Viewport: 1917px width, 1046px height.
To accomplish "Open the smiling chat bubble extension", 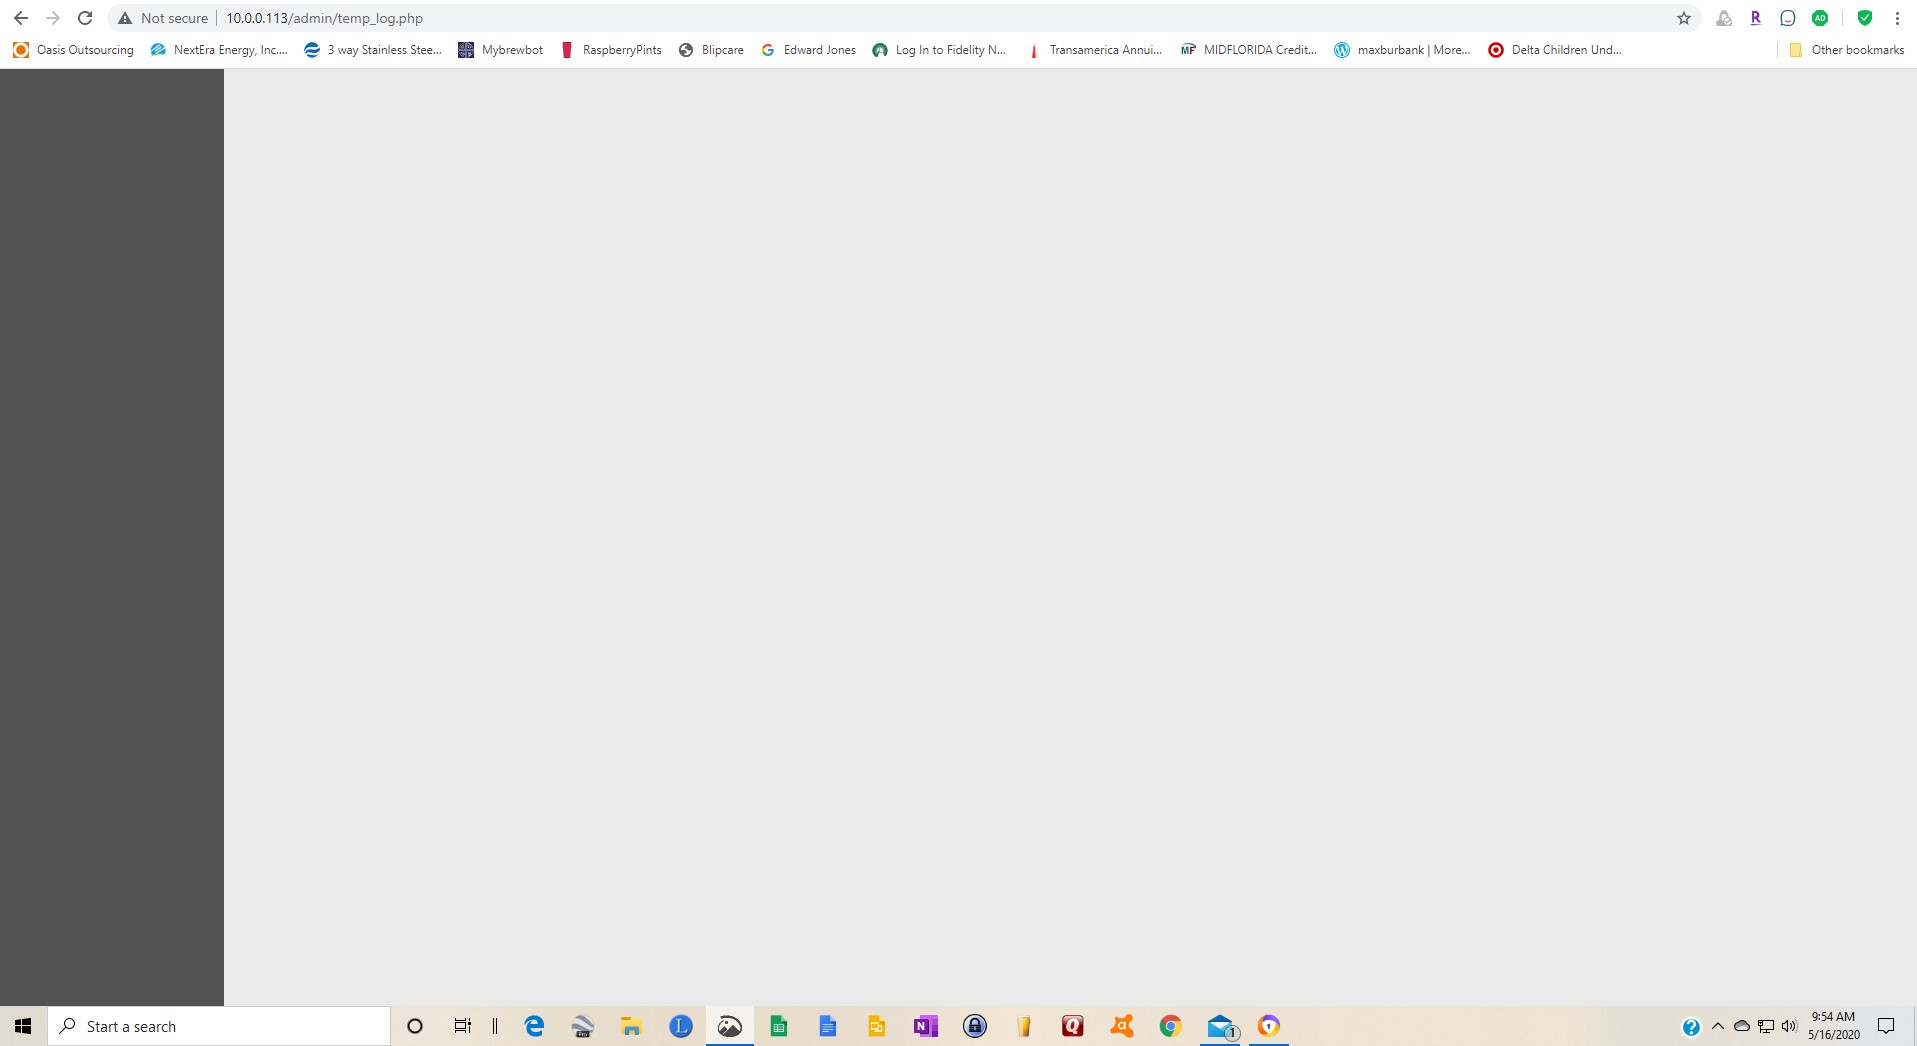I will tap(1788, 18).
